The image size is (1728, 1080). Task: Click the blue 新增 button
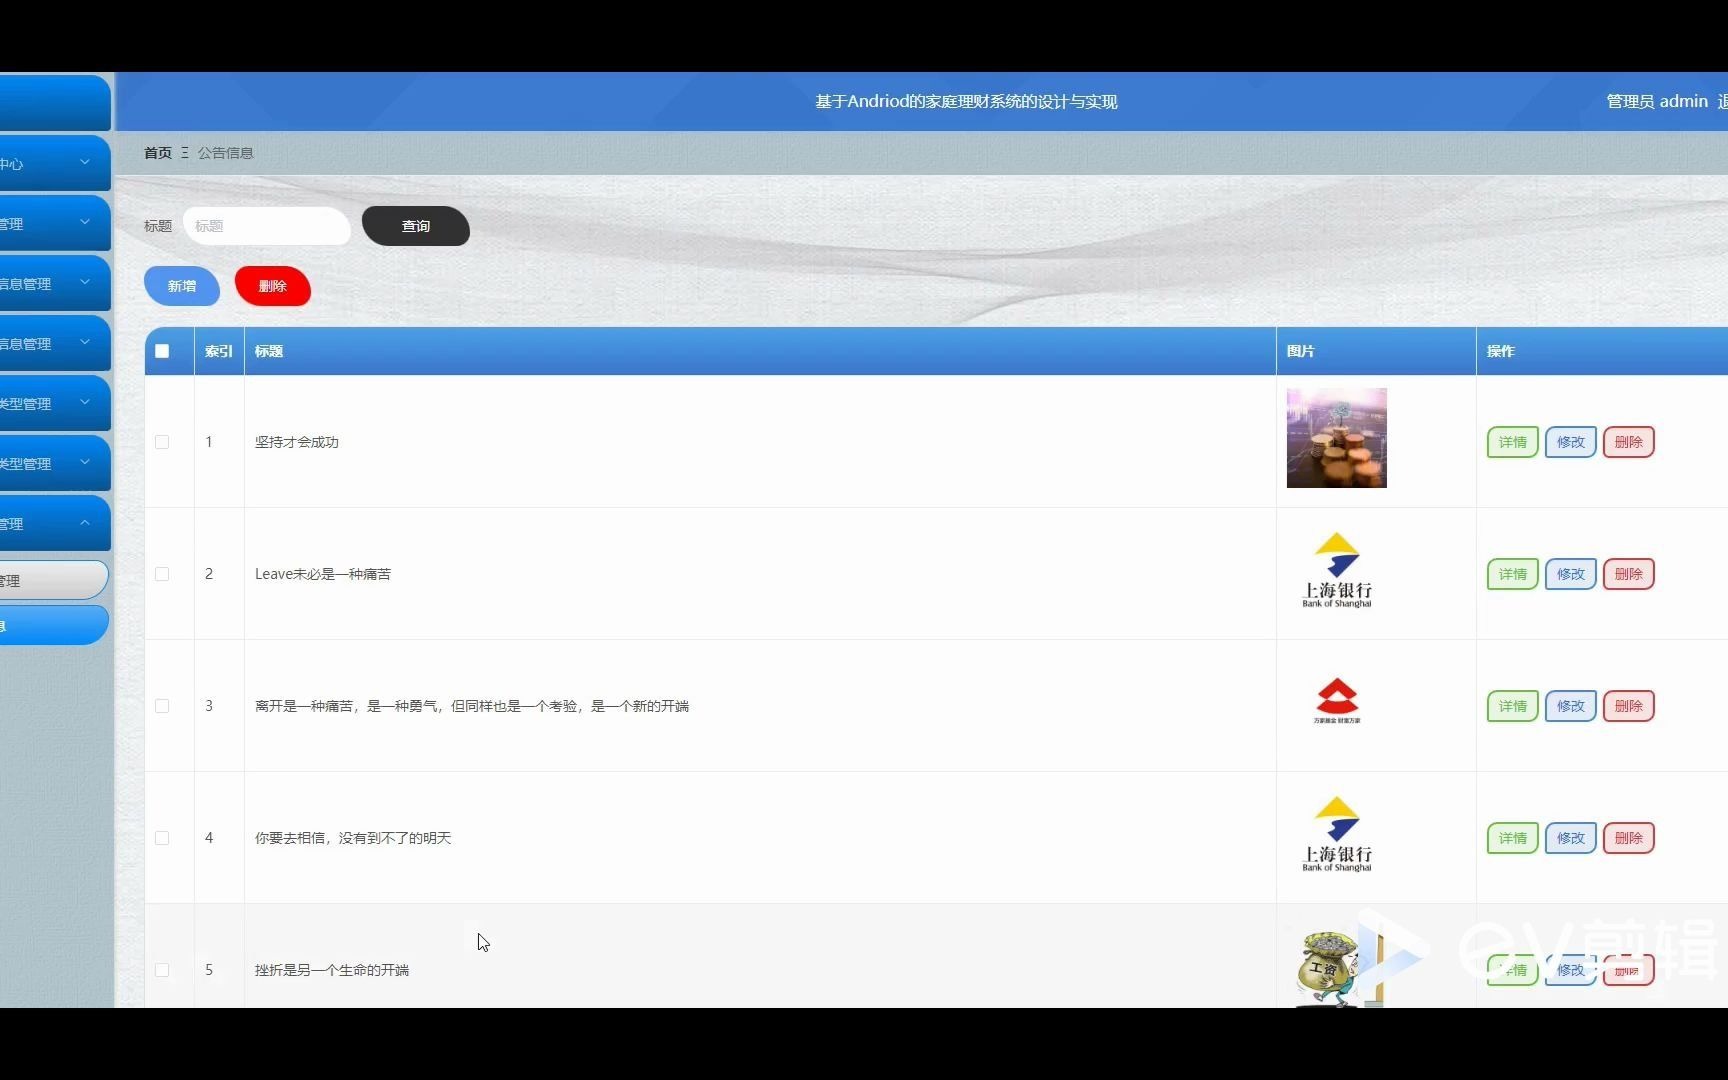[182, 286]
